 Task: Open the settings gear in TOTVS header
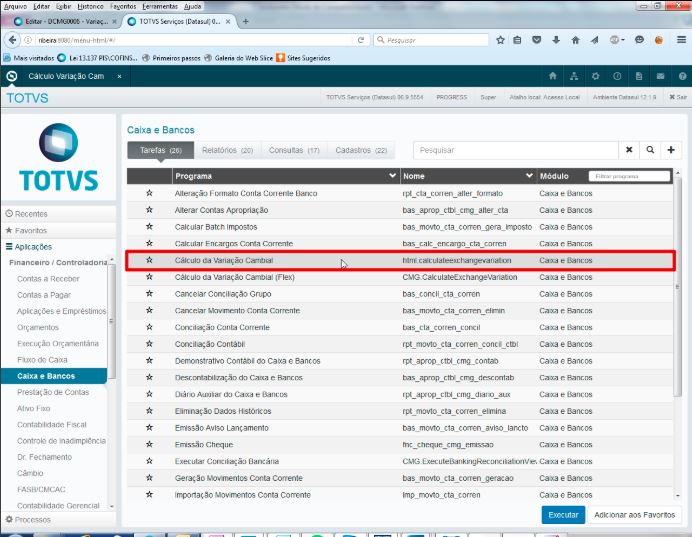coord(595,76)
